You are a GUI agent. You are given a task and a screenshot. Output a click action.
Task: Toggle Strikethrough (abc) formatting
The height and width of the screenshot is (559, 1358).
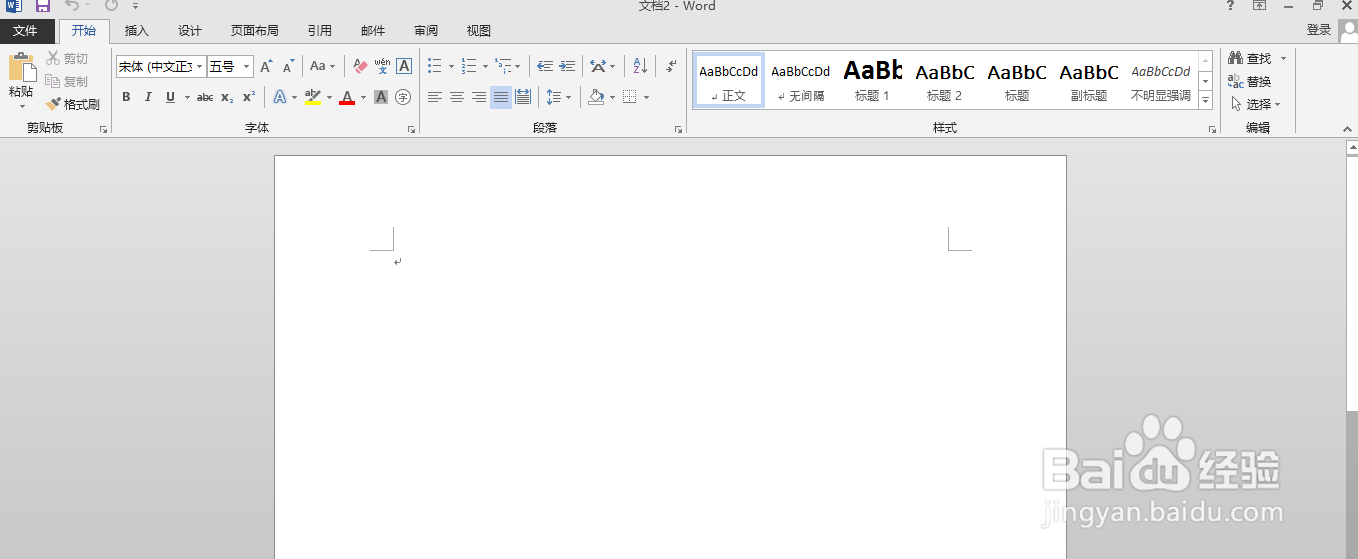coord(205,97)
